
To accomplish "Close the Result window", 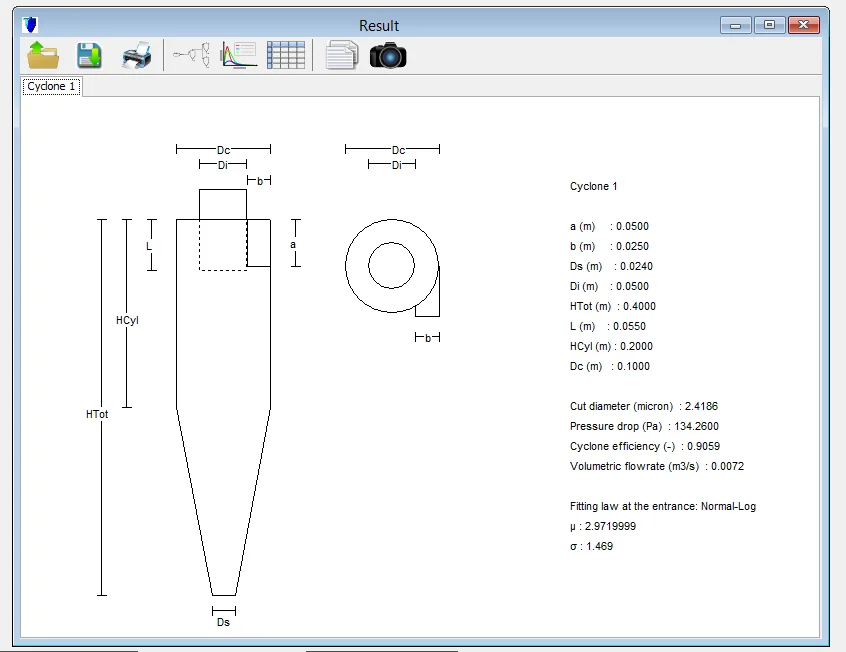I will point(803,25).
